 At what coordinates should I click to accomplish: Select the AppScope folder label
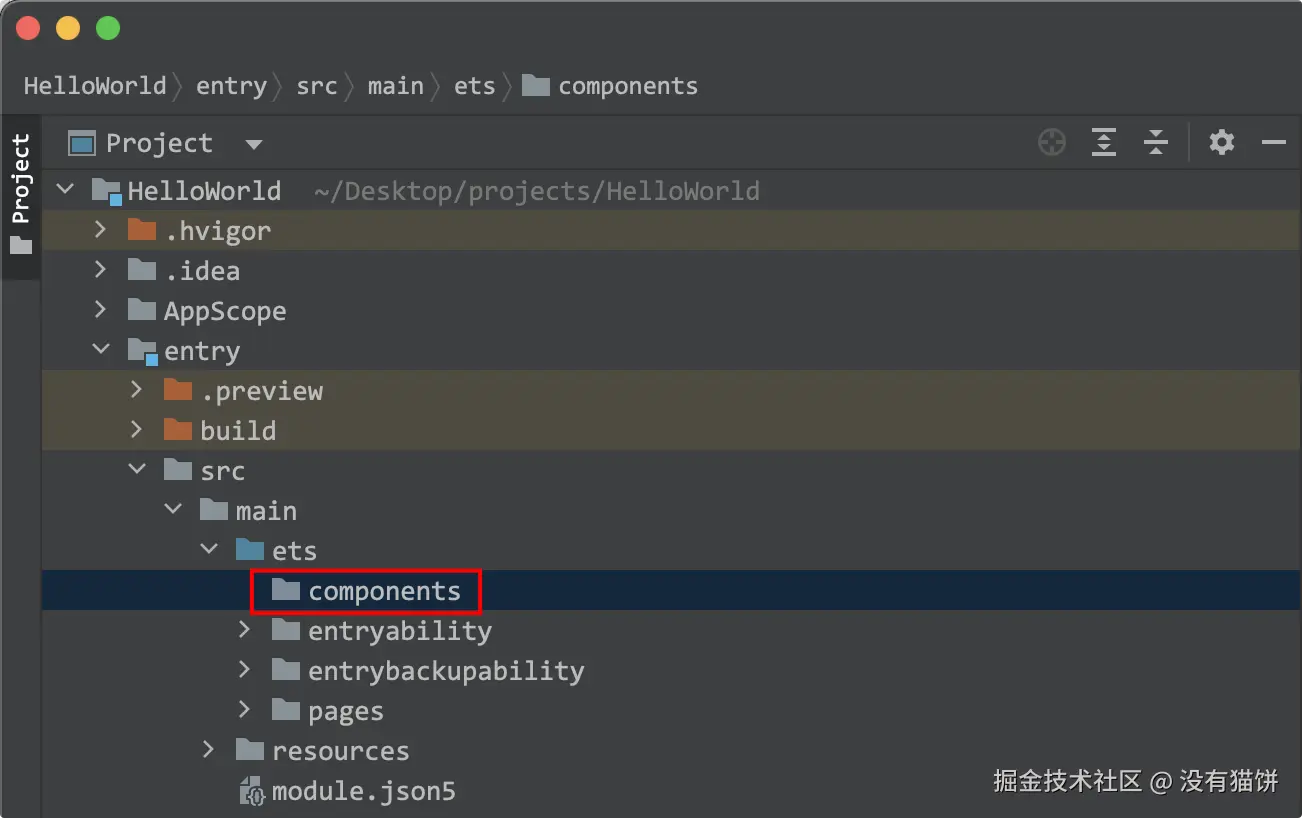(225, 312)
